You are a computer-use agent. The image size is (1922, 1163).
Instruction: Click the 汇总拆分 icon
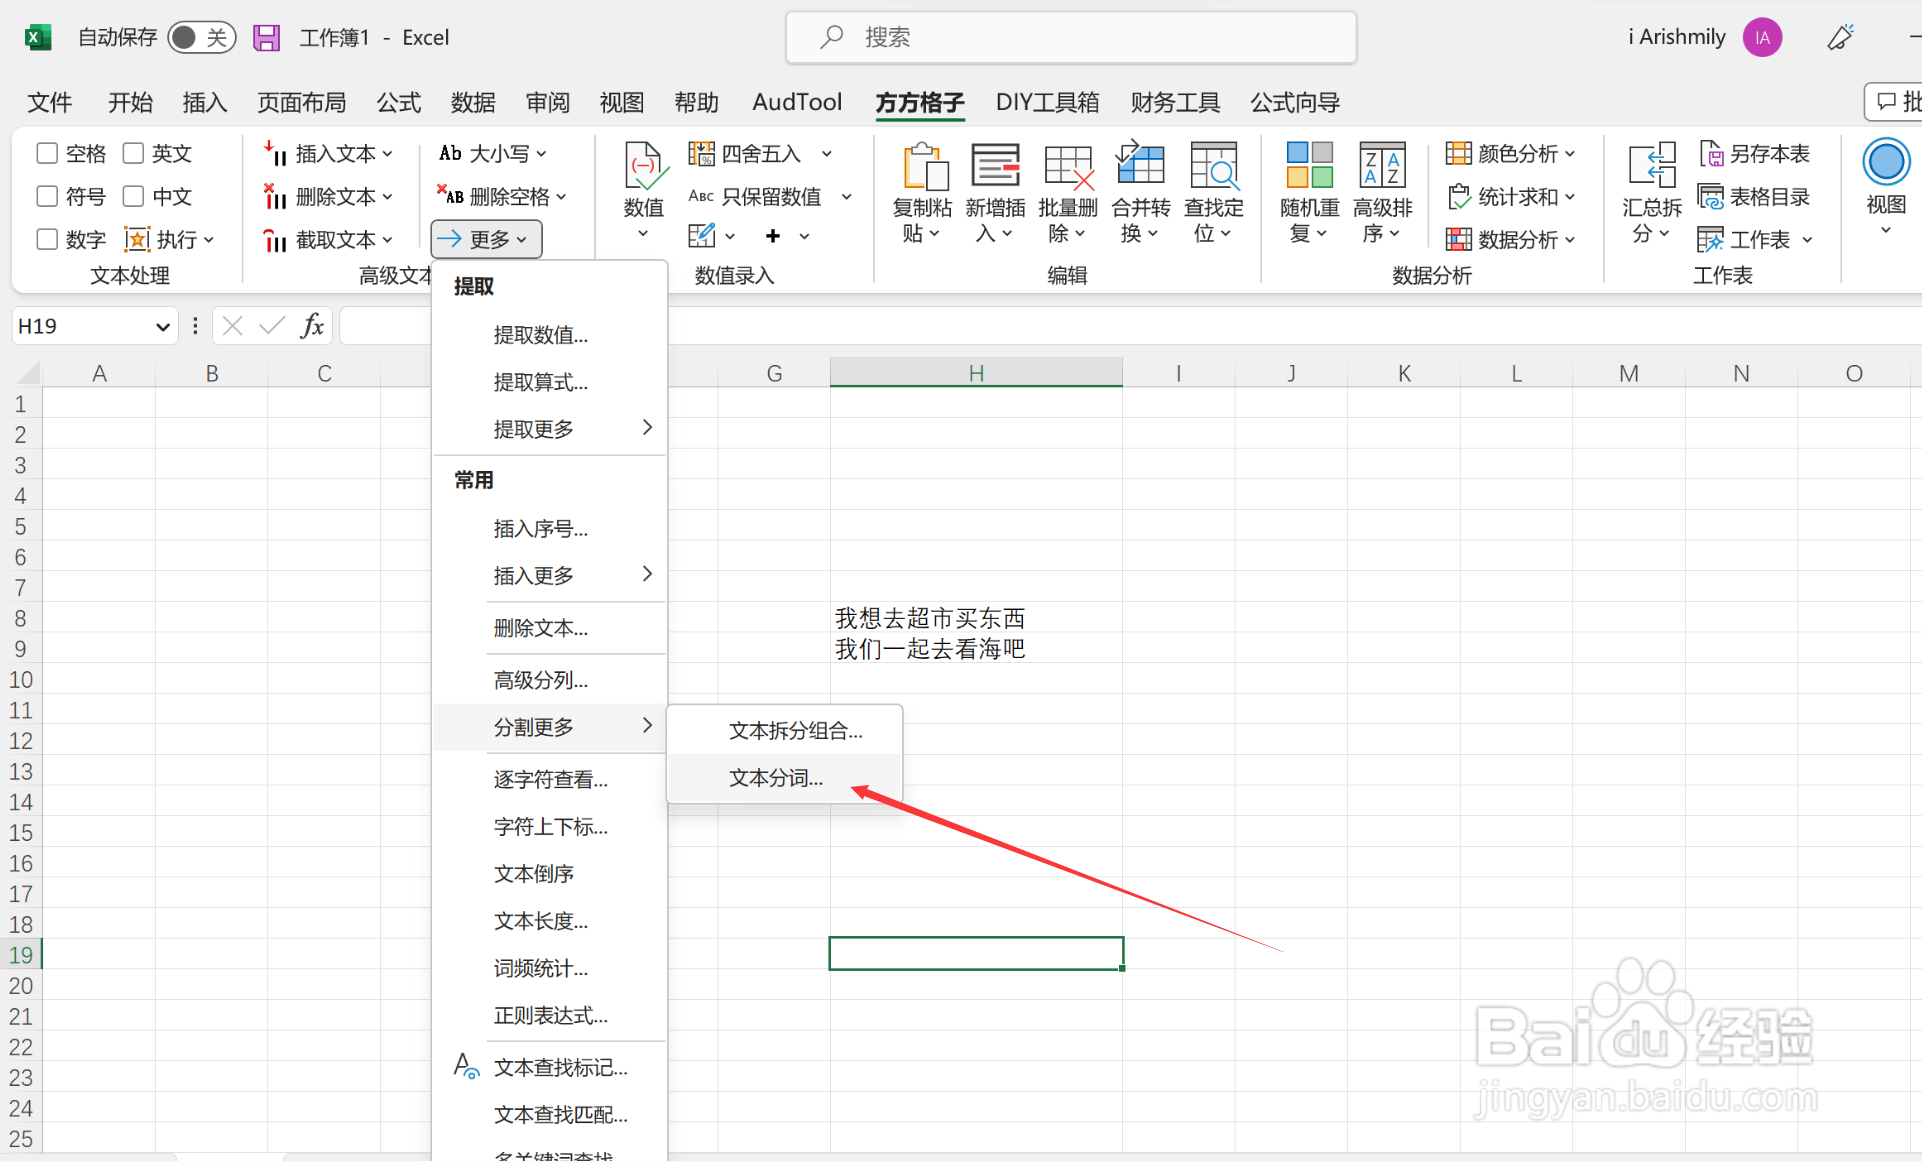pyautogui.click(x=1652, y=166)
